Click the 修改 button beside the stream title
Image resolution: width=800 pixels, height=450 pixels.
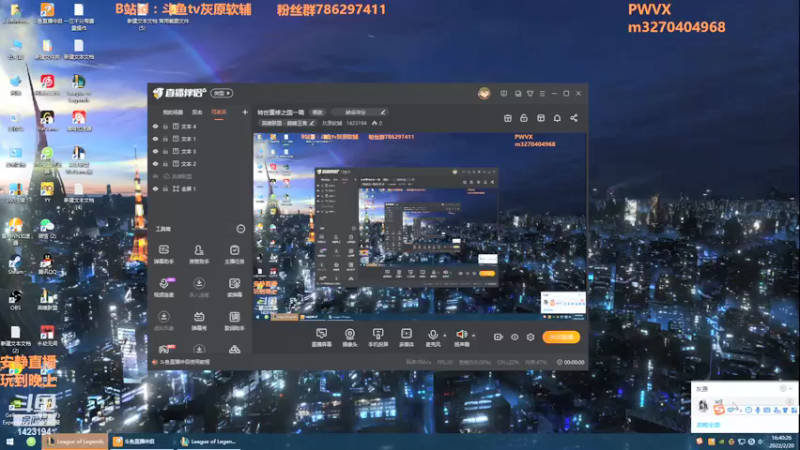tap(317, 112)
